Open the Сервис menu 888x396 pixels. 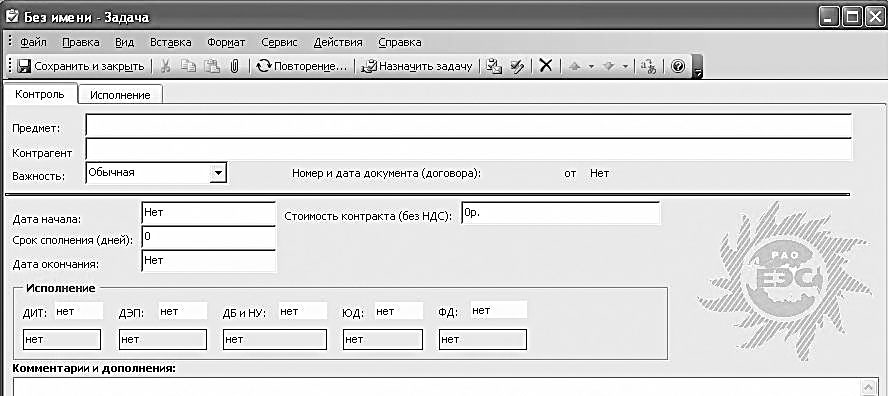click(279, 42)
